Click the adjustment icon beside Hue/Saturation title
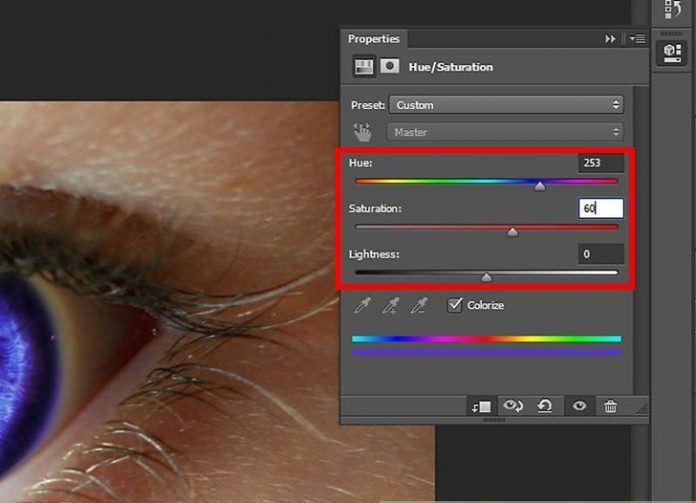The width and height of the screenshot is (696, 503). click(364, 67)
